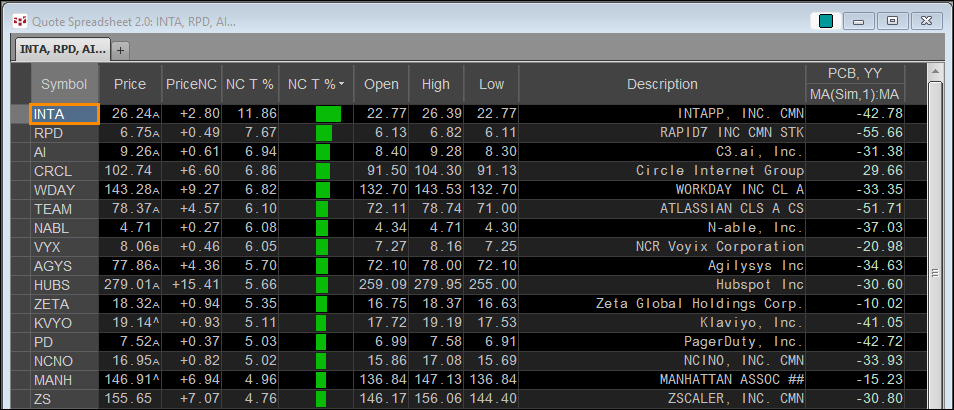Add a new tab with the plus button
Screen dimensions: 954x410
(120, 49)
